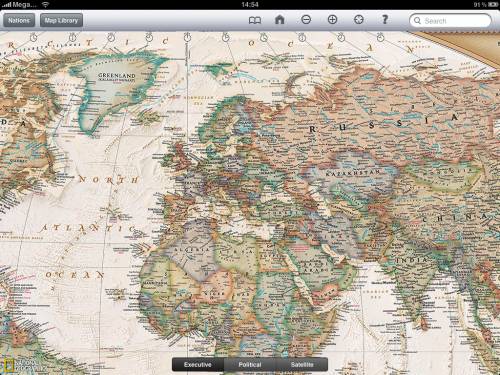Zoom in with the plus icon
The height and width of the screenshot is (375, 500).
pyautogui.click(x=332, y=20)
